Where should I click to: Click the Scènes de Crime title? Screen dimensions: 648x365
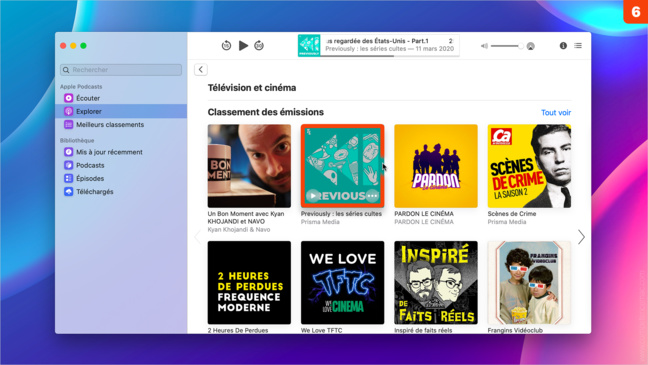point(512,214)
